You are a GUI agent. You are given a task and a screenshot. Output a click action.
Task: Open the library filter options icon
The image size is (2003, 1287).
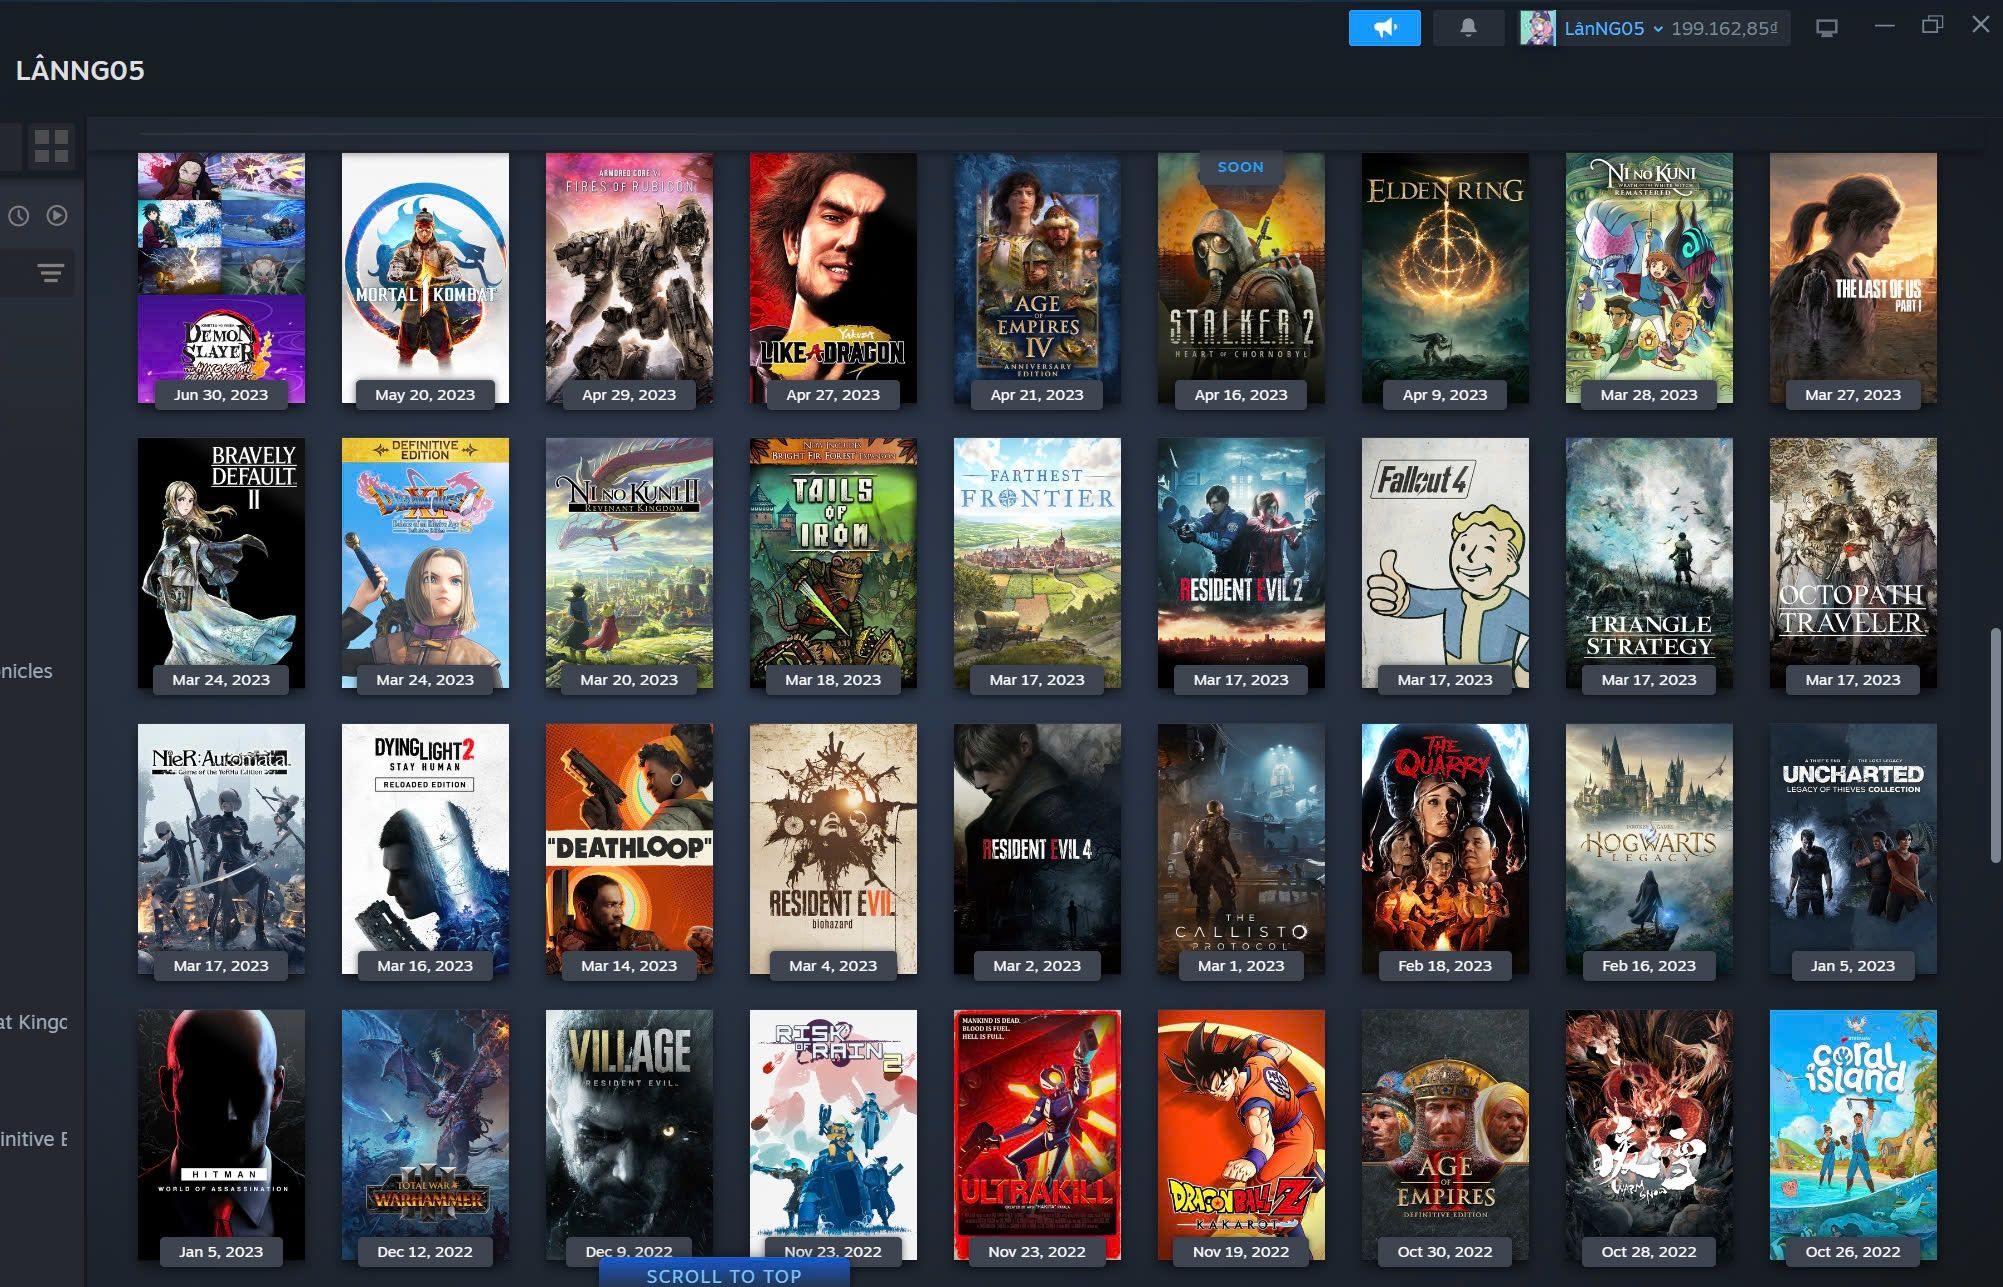[x=50, y=272]
